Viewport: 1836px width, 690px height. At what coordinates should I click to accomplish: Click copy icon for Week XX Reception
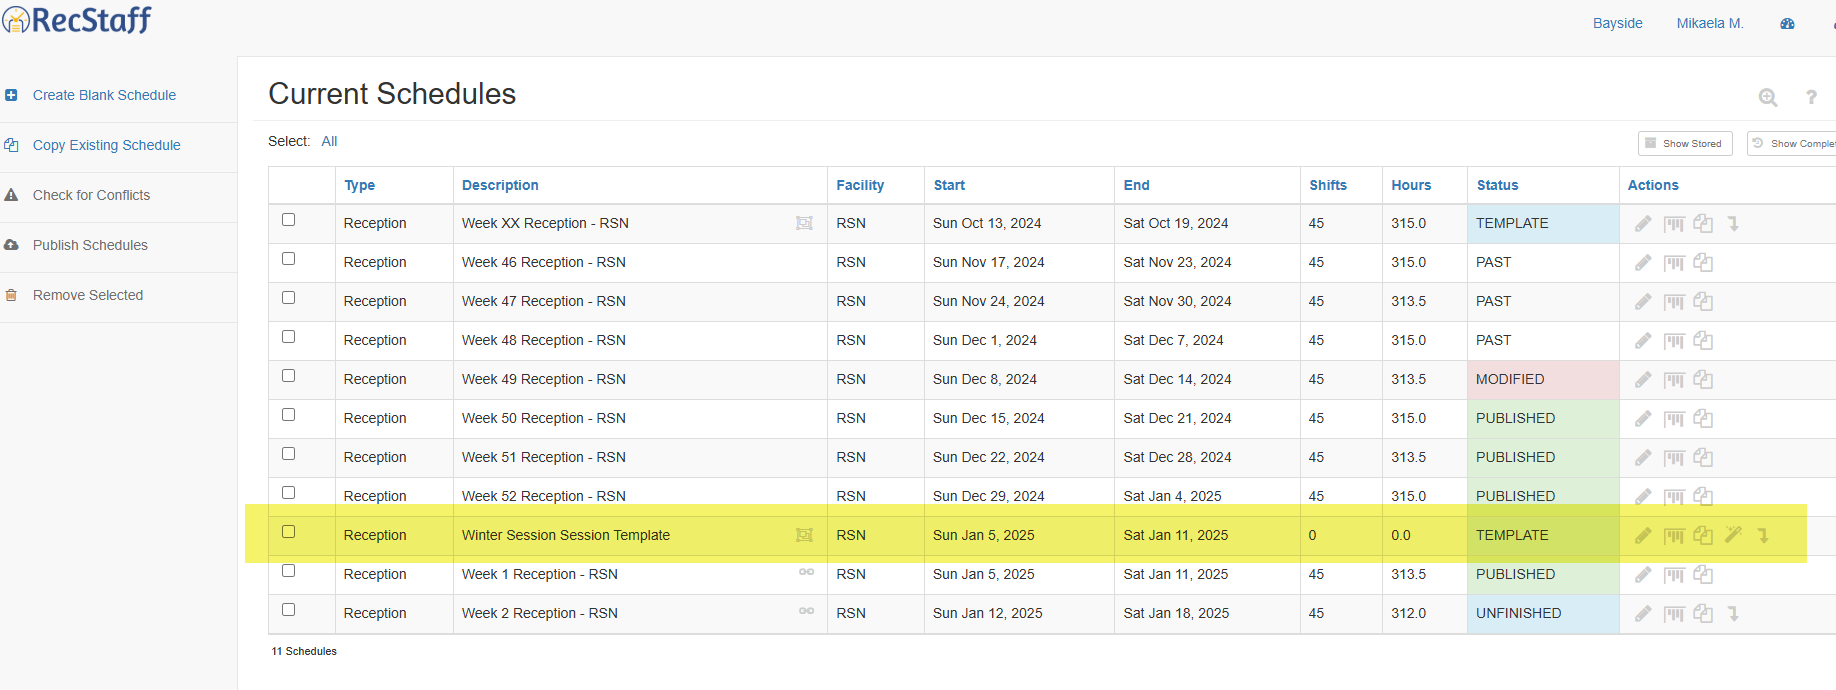tap(1703, 224)
